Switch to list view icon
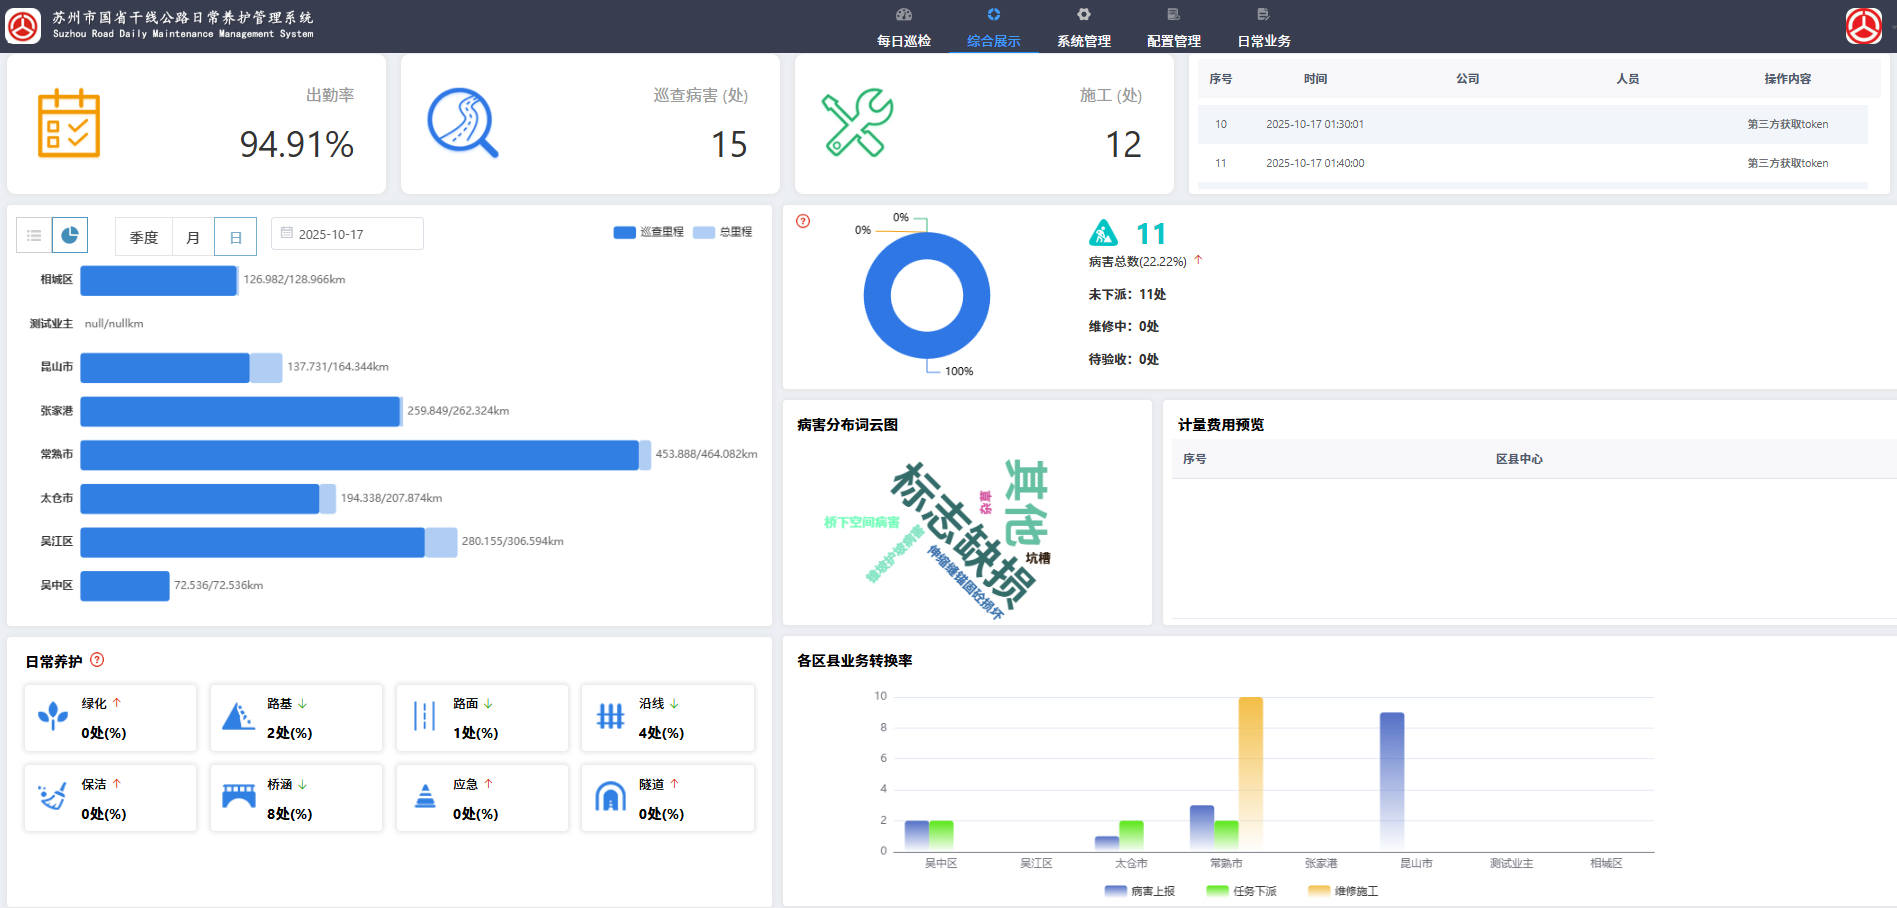 pyautogui.click(x=34, y=236)
